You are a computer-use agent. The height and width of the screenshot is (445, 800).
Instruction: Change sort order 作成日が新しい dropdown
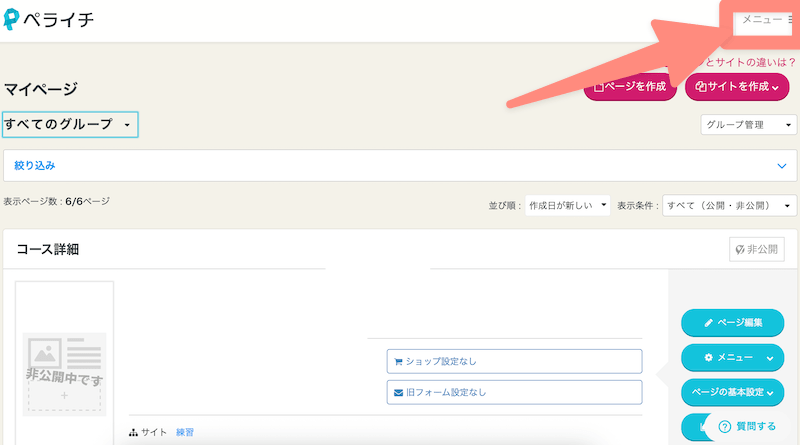click(567, 205)
